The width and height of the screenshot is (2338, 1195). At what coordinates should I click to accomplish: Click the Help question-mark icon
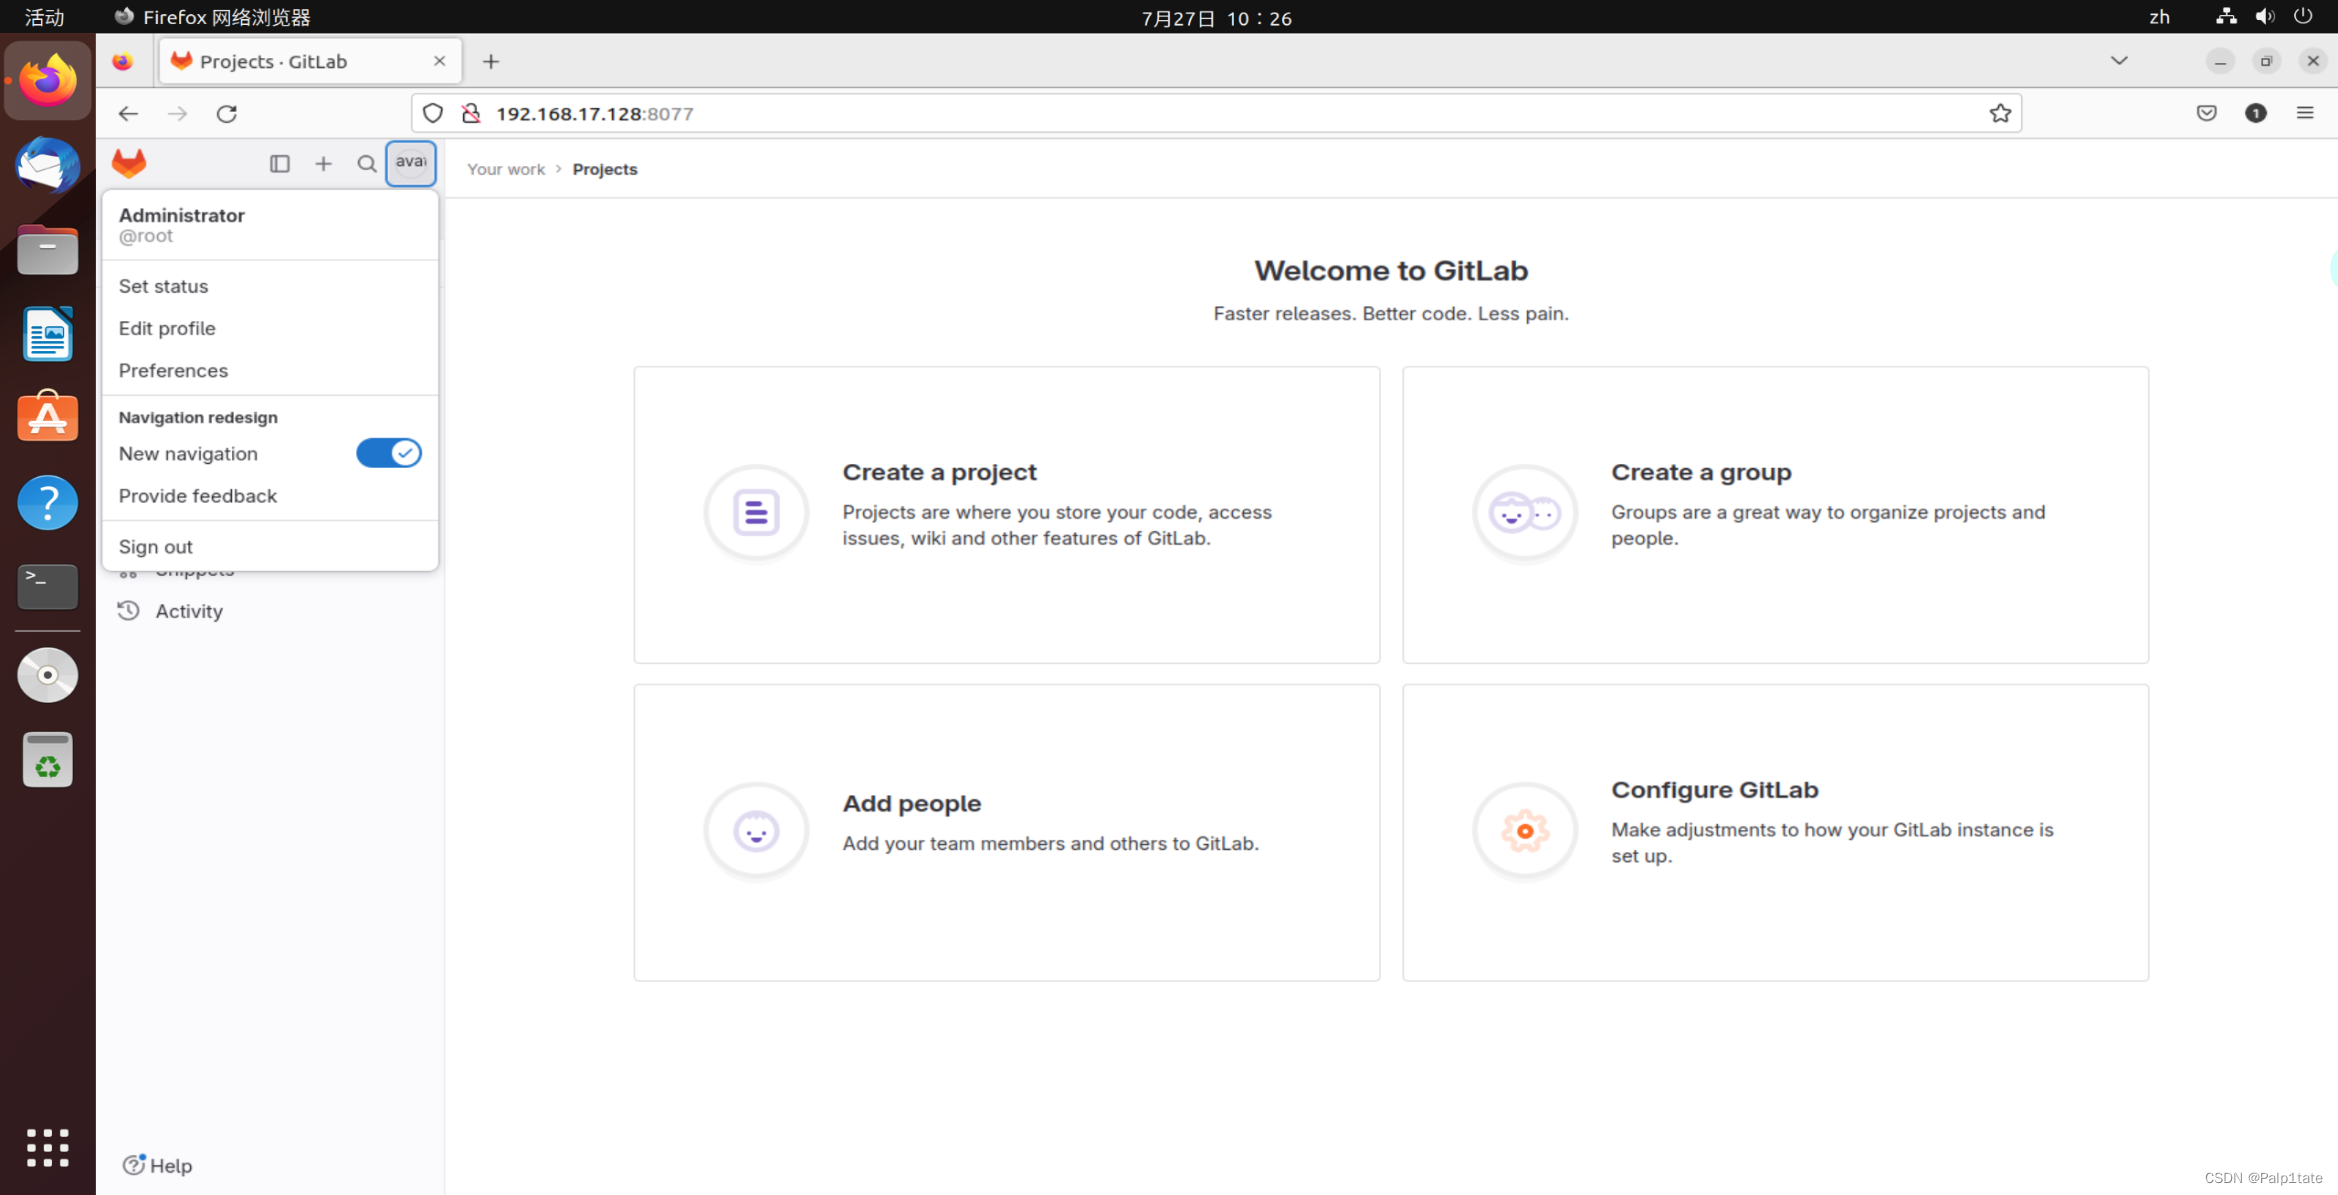pos(133,1165)
